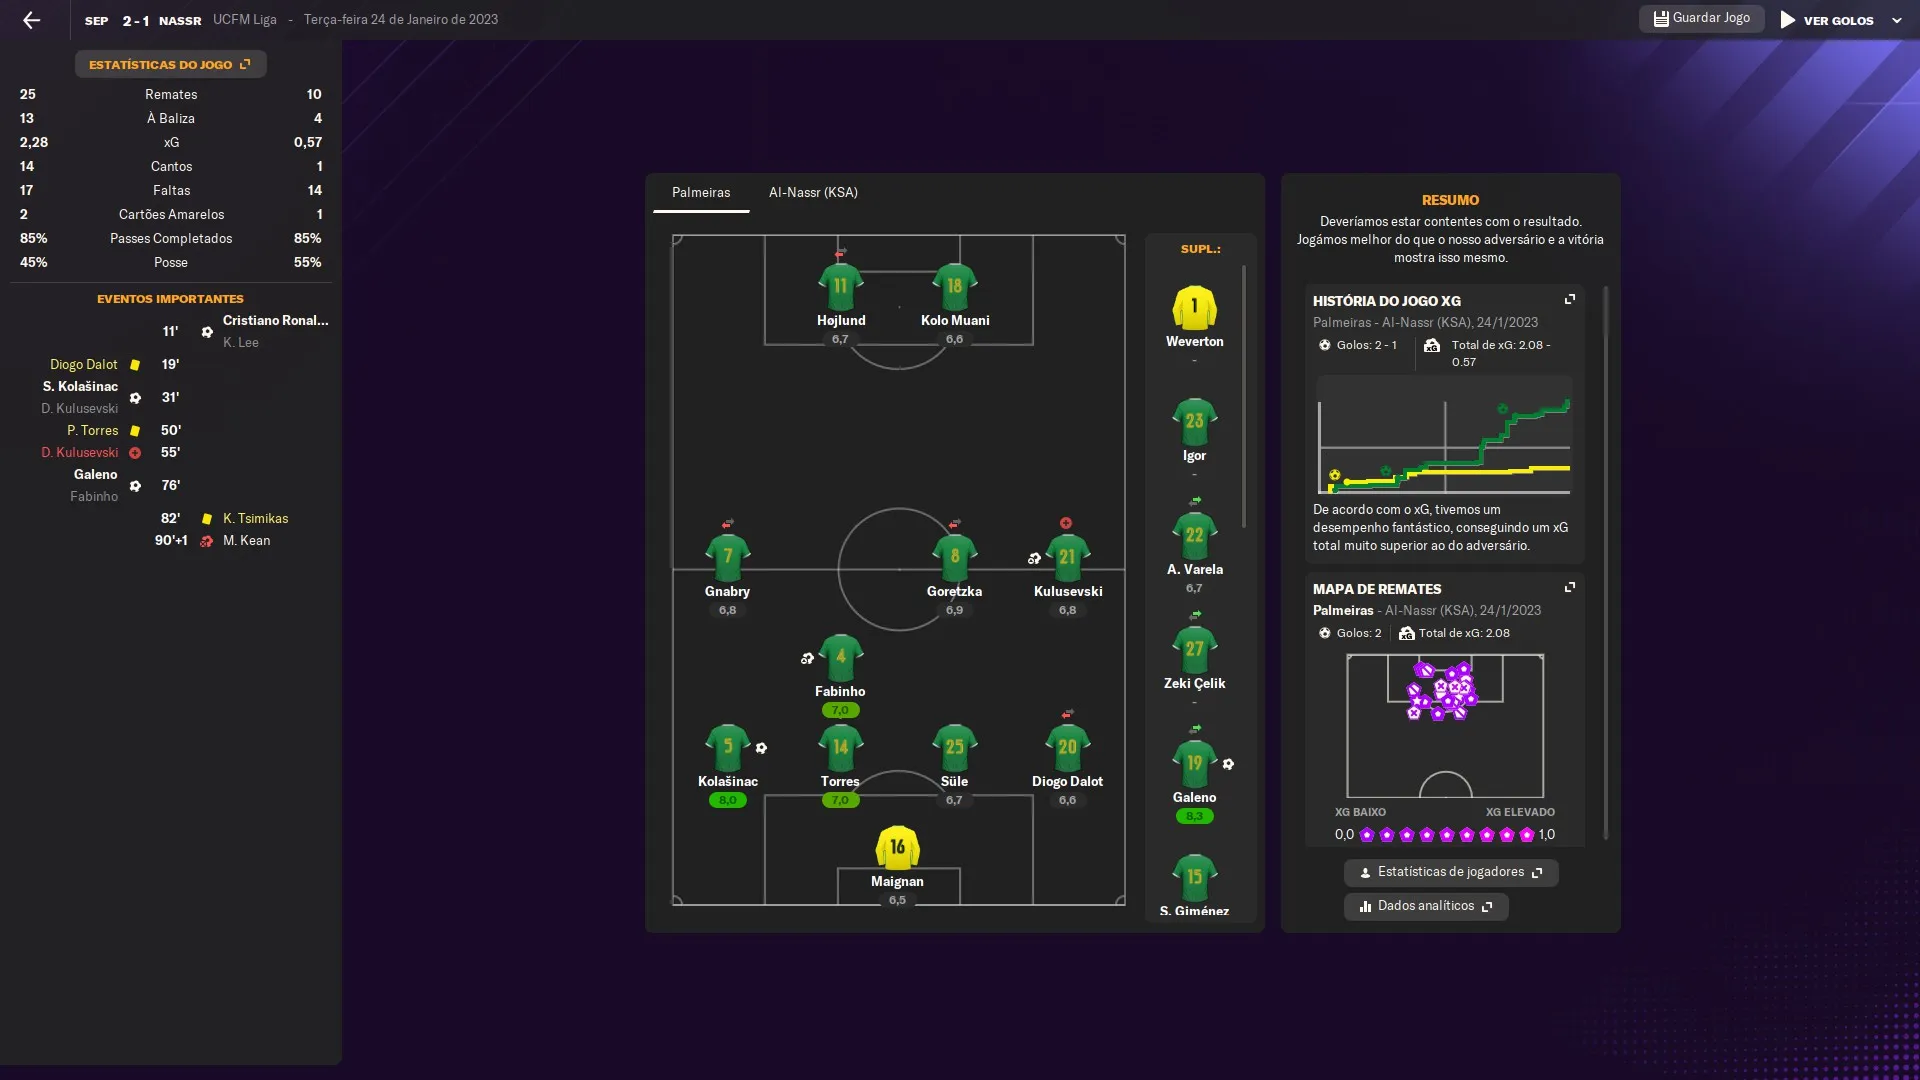Viewport: 1920px width, 1080px height.
Task: Click the Posse stat row
Action: click(x=171, y=262)
